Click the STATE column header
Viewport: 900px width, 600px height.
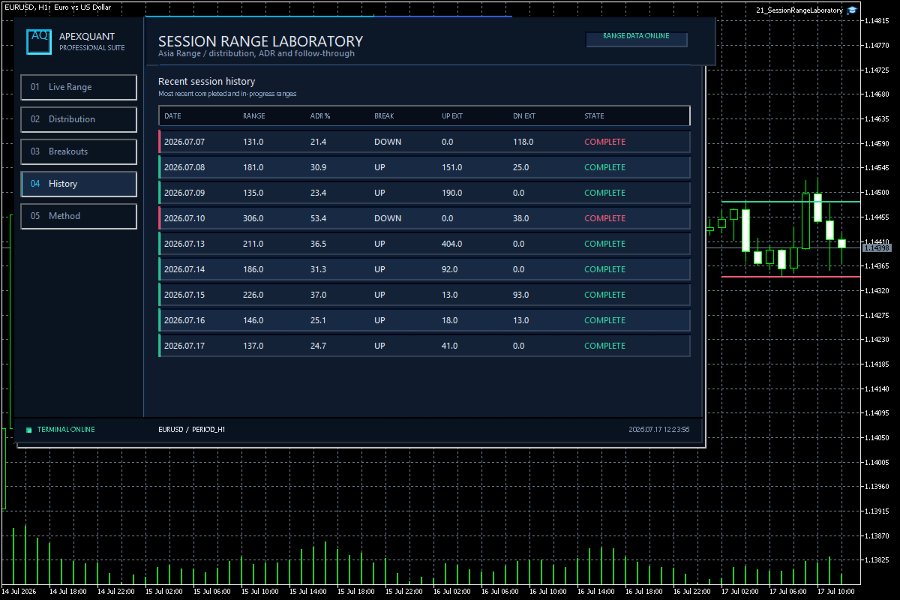pyautogui.click(x=594, y=116)
